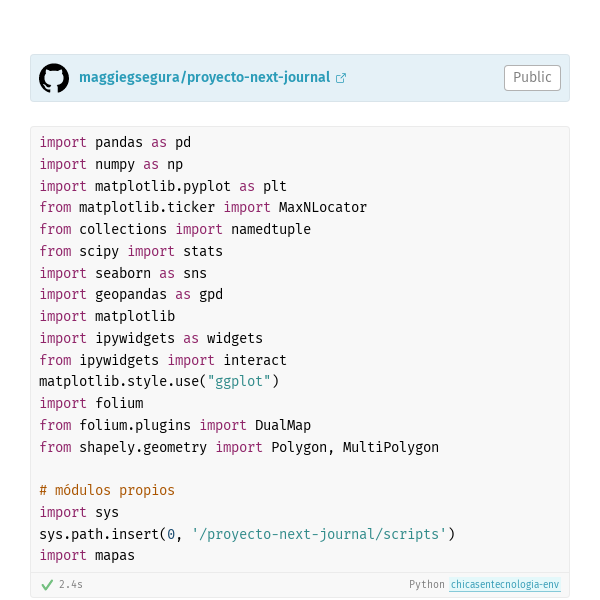
Task: Click the "ggplot" string in style.use call
Action: [x=239, y=381]
